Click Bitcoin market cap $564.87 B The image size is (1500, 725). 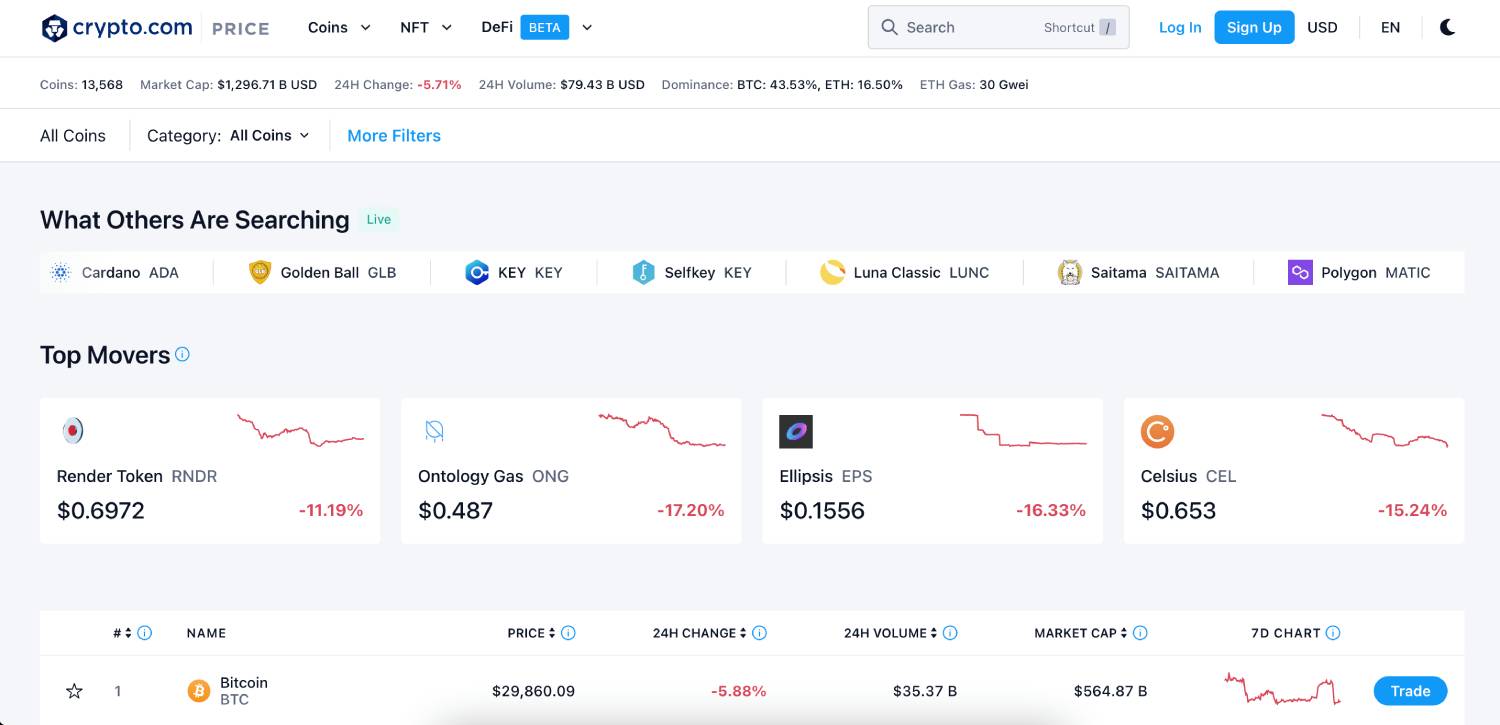click(x=1110, y=691)
